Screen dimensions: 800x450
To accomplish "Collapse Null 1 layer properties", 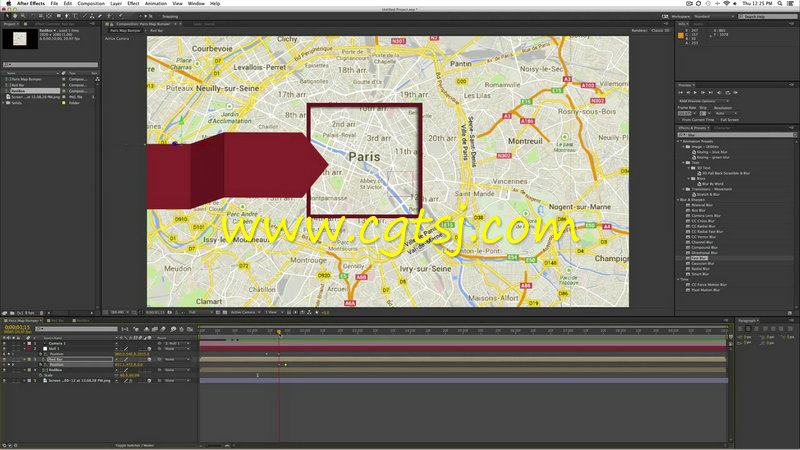I will [24, 348].
